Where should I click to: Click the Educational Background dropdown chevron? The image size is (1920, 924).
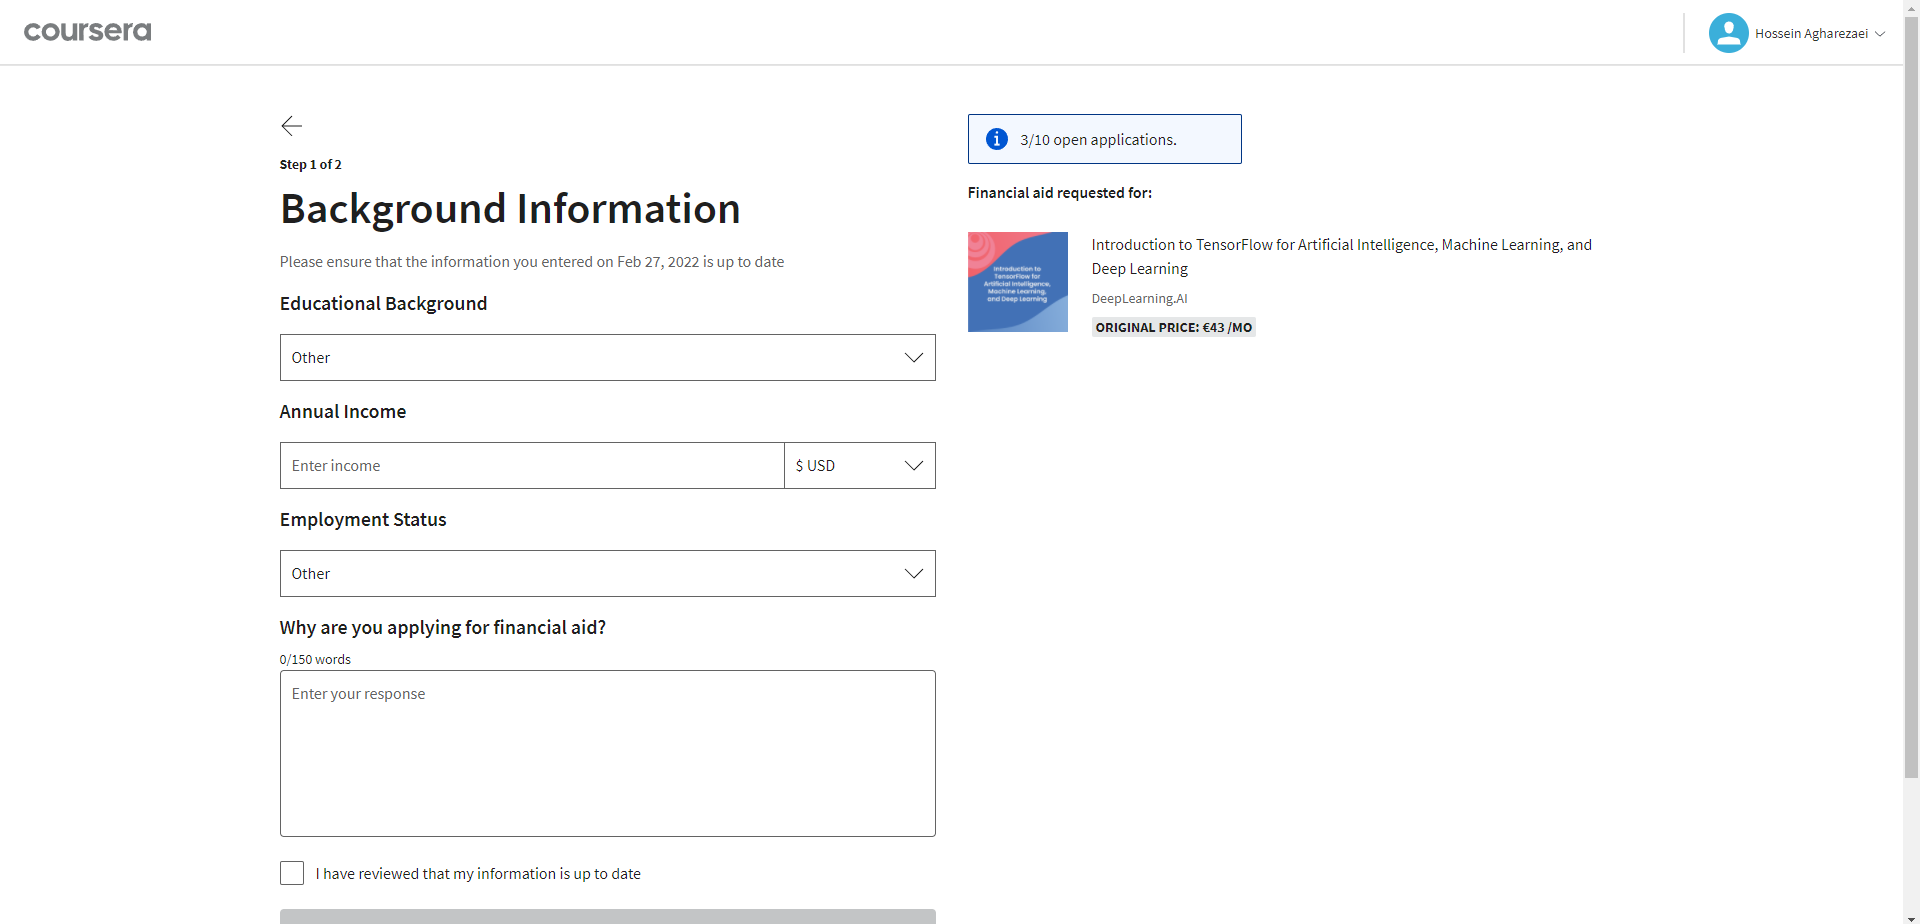pyautogui.click(x=912, y=357)
